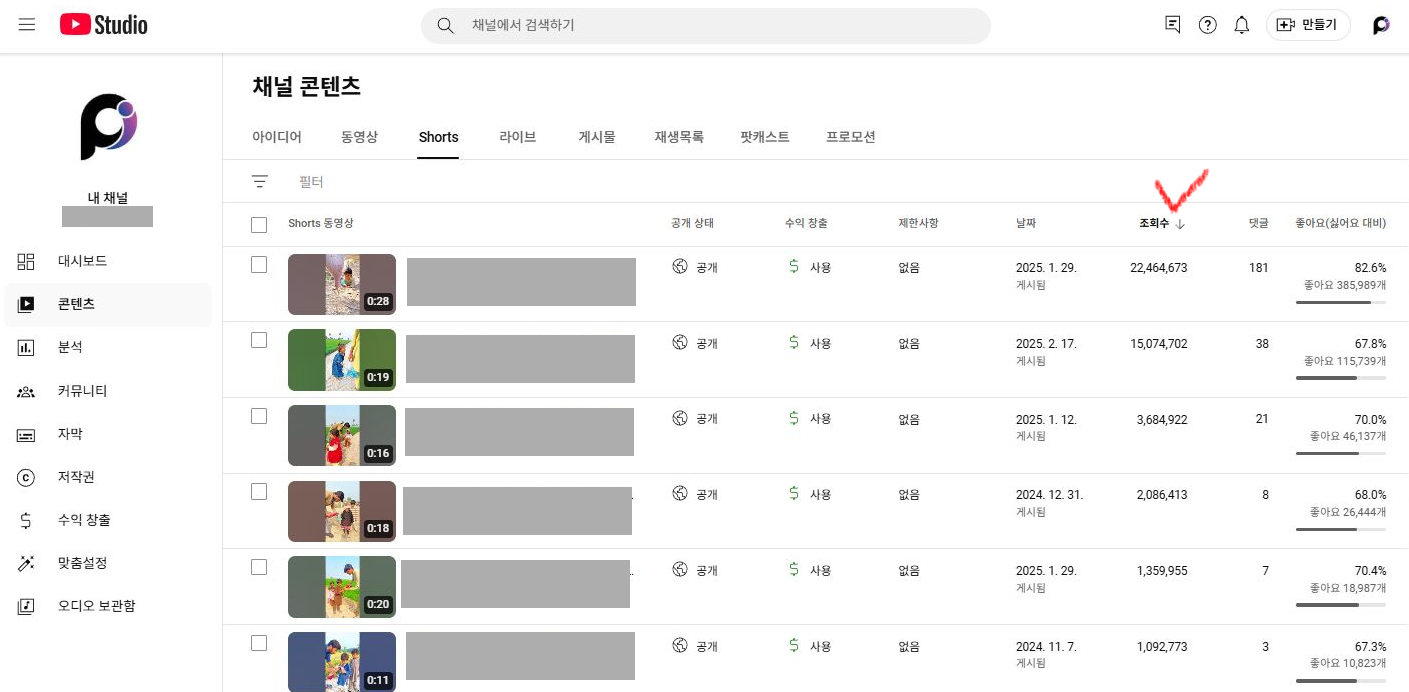Open the hamburger navigation menu
Image resolution: width=1409 pixels, height=692 pixels.
pos(27,25)
